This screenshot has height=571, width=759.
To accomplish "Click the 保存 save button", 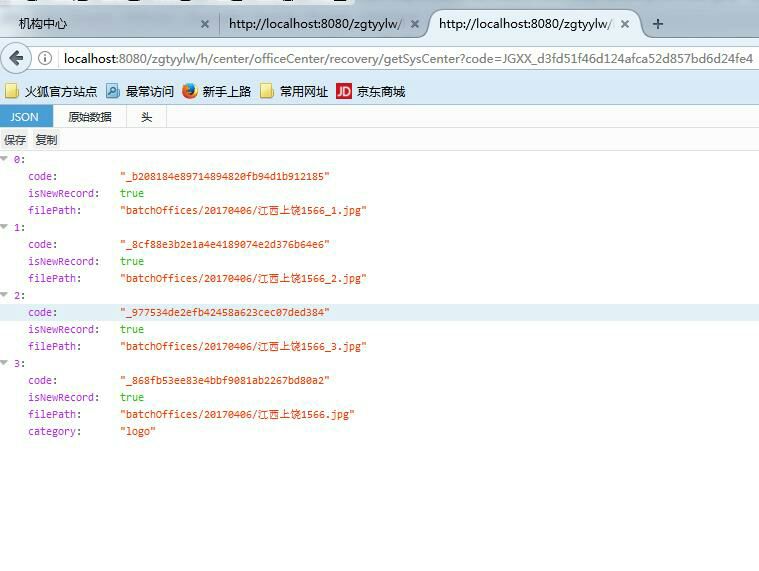I will (x=15, y=140).
